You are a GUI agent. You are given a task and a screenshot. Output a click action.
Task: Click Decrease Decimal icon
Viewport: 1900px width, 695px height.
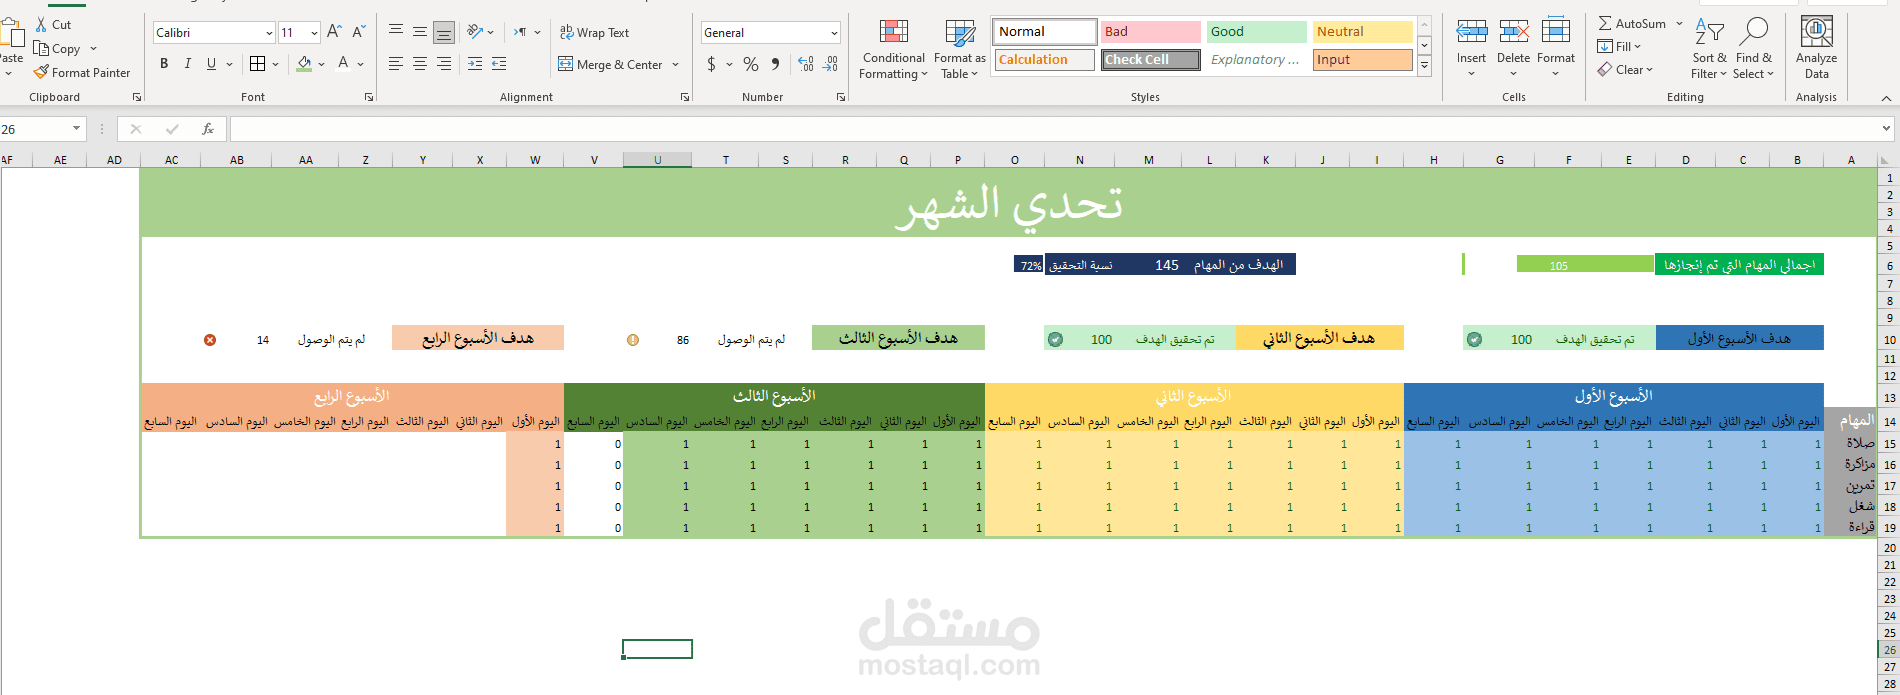coord(831,64)
